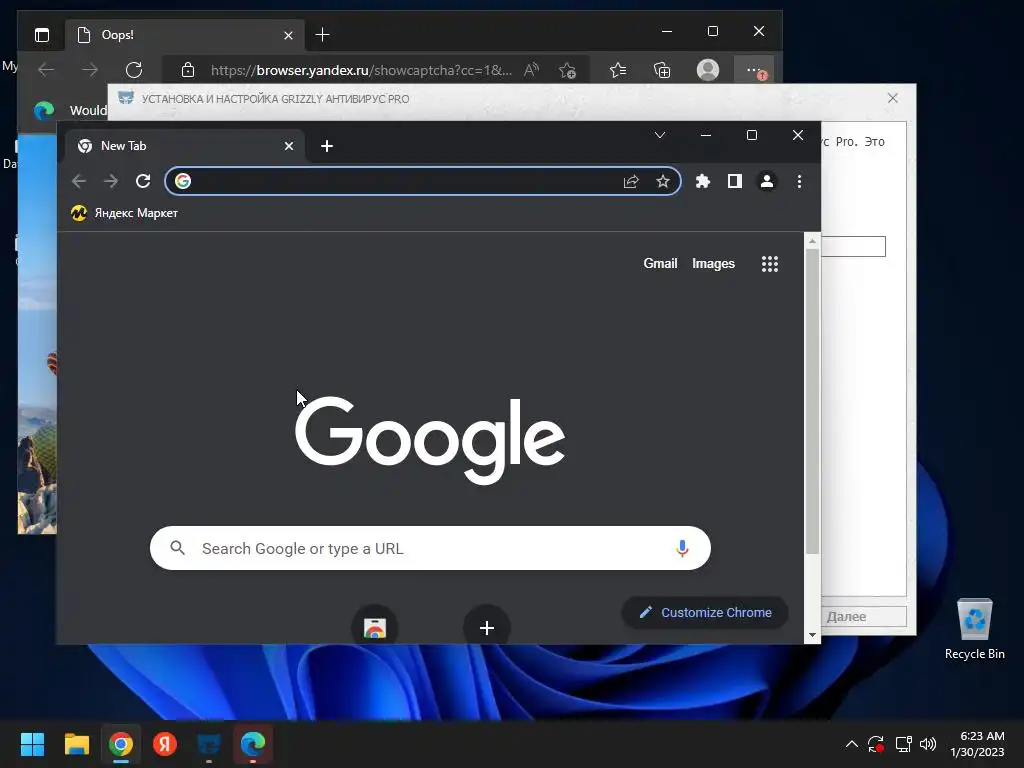
Task: Click text field in Grizzly installer
Action: 853,246
